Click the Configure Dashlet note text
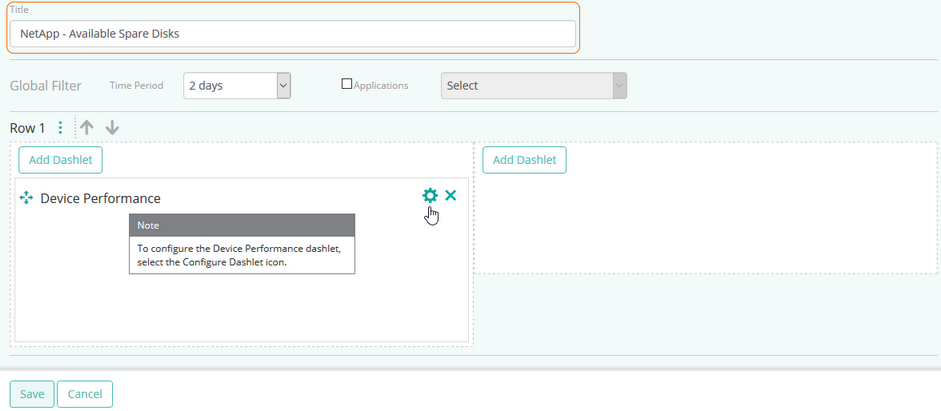 coord(239,255)
